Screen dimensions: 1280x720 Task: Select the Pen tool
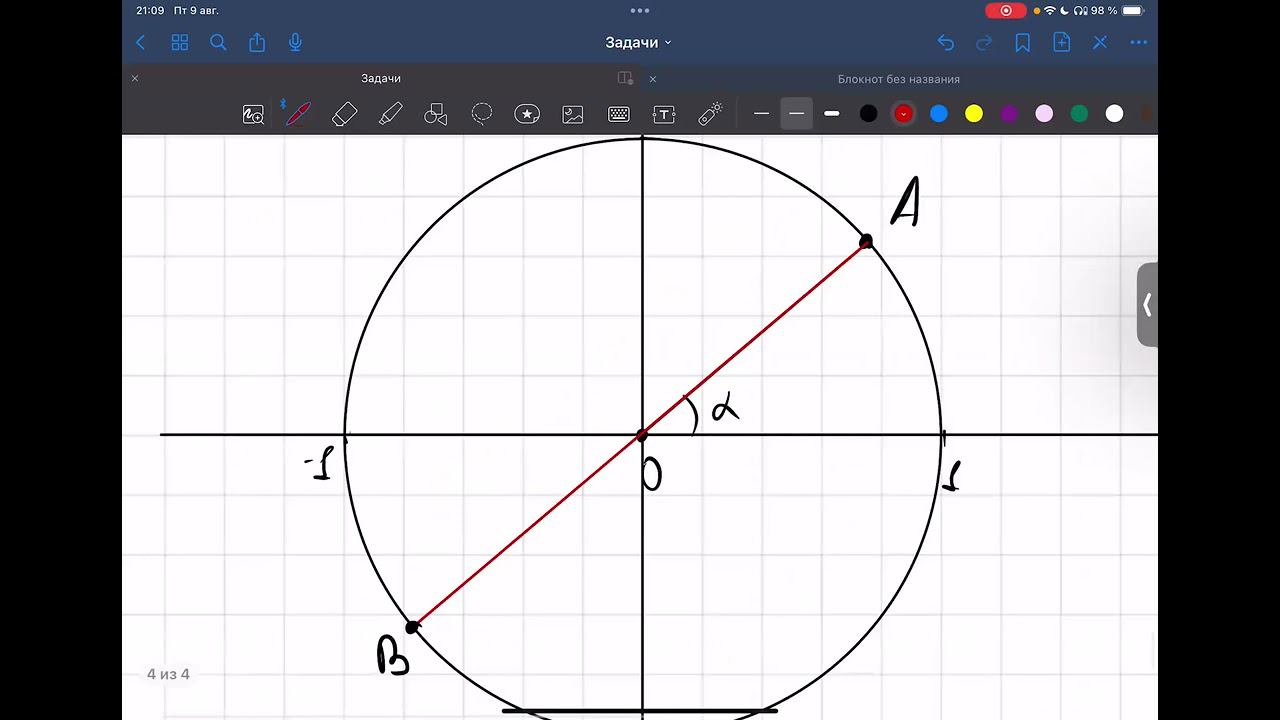click(x=297, y=113)
